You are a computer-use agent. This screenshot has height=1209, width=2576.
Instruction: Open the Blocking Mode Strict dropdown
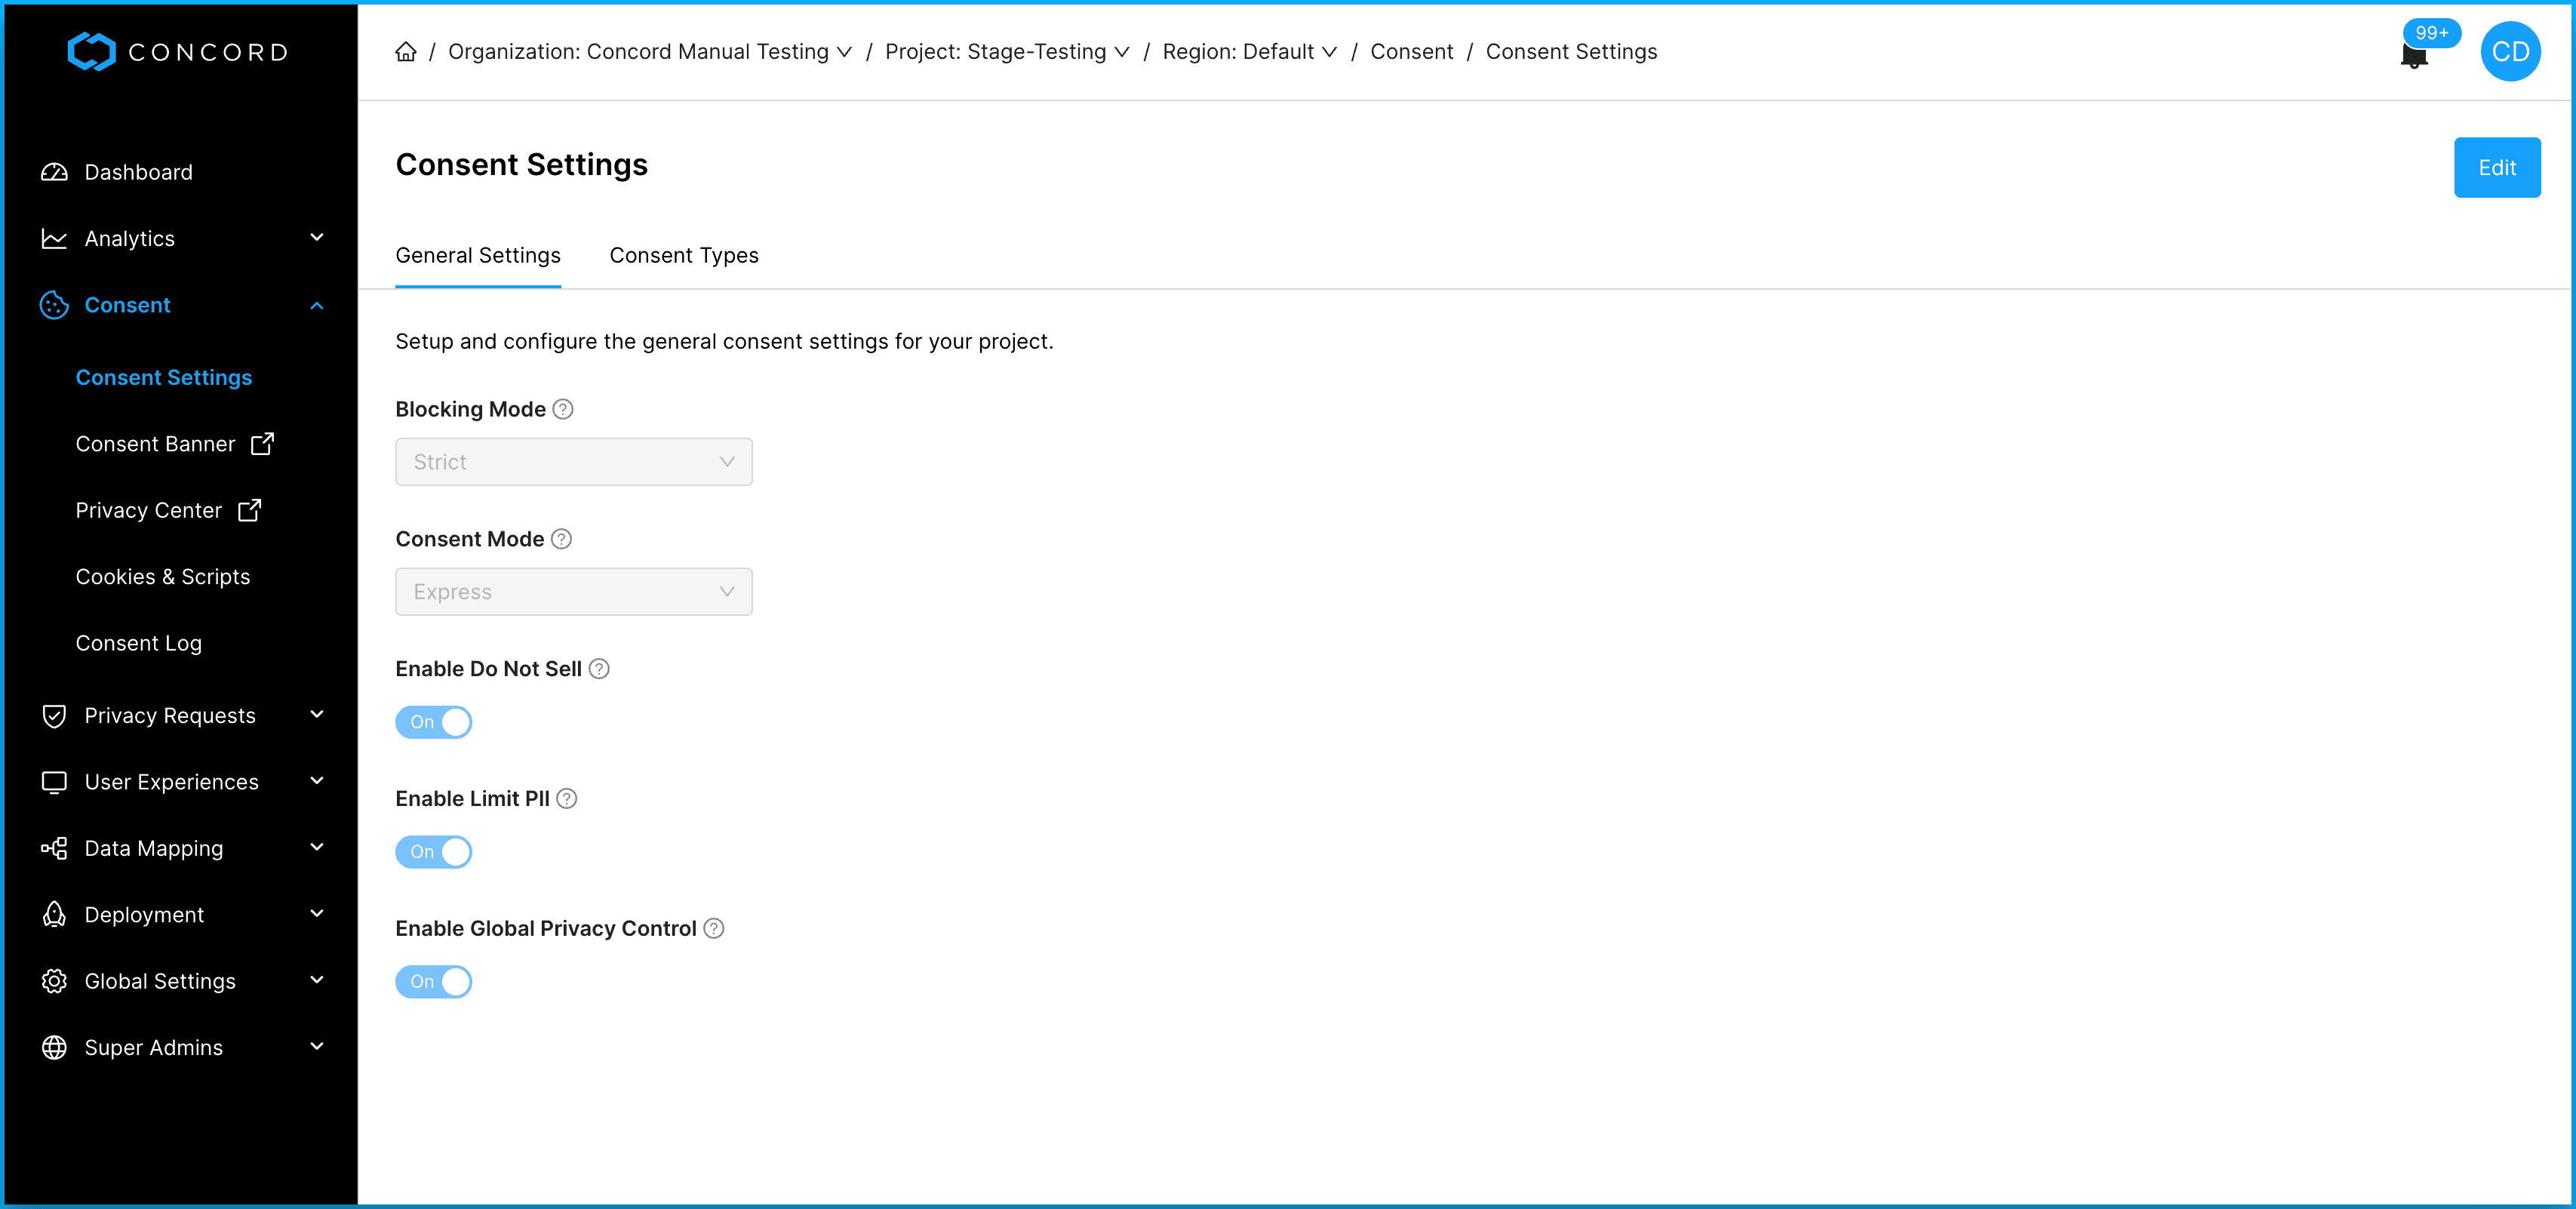(x=573, y=462)
